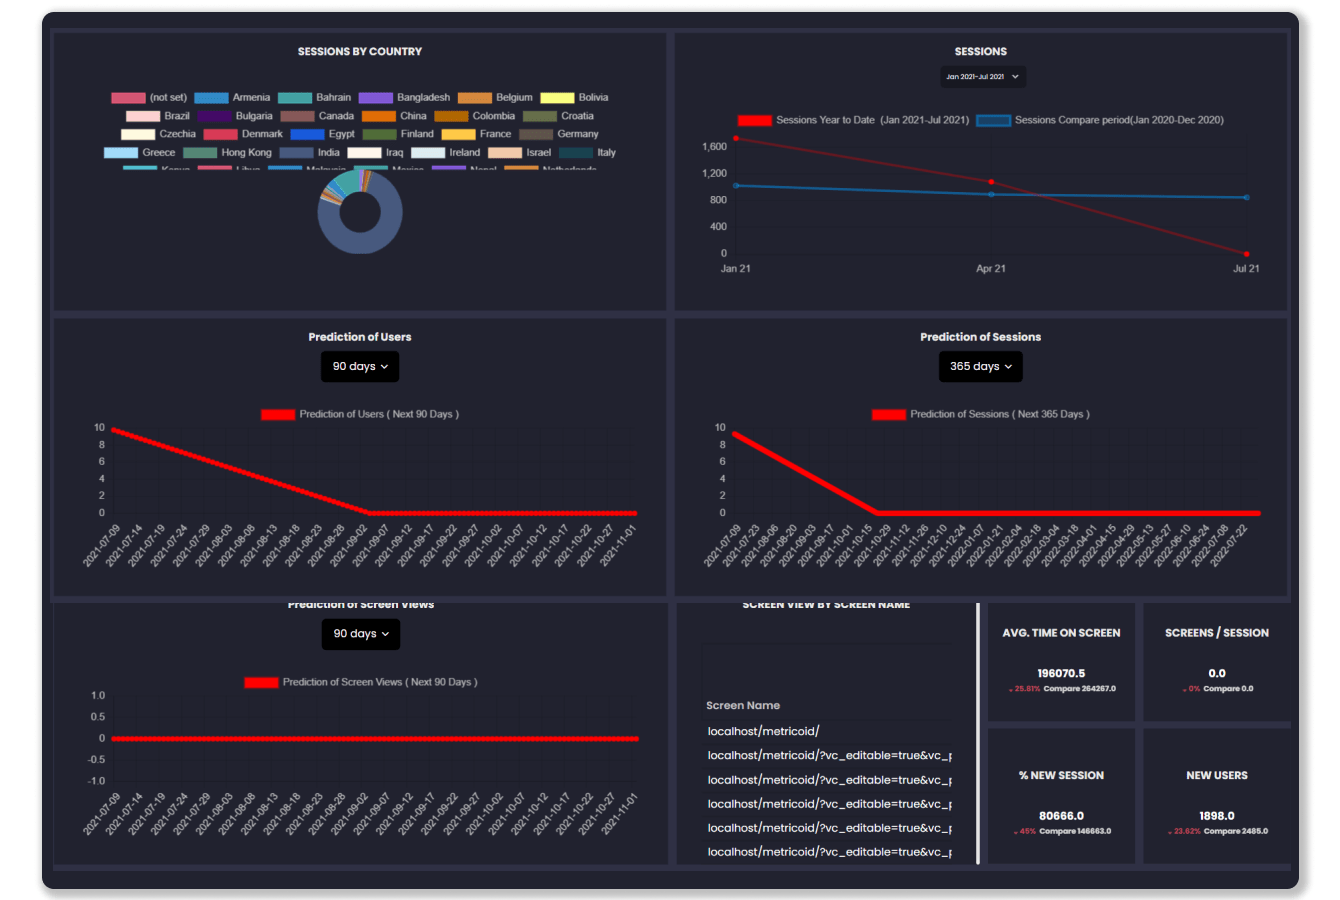Click the Prediction of Users heading
Image resolution: width=1340 pixels, height=900 pixels.
tap(360, 338)
